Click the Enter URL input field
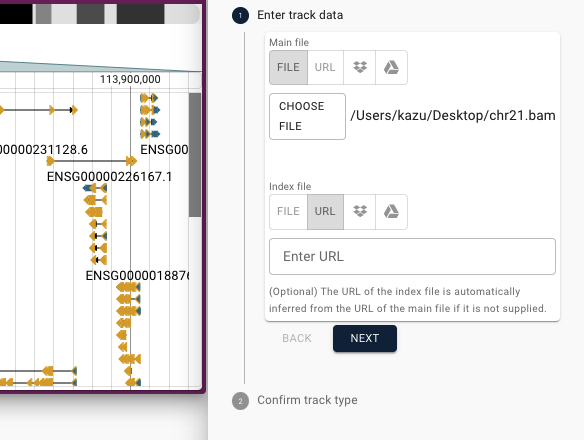Screen dimensions: 584x440 coord(412,257)
